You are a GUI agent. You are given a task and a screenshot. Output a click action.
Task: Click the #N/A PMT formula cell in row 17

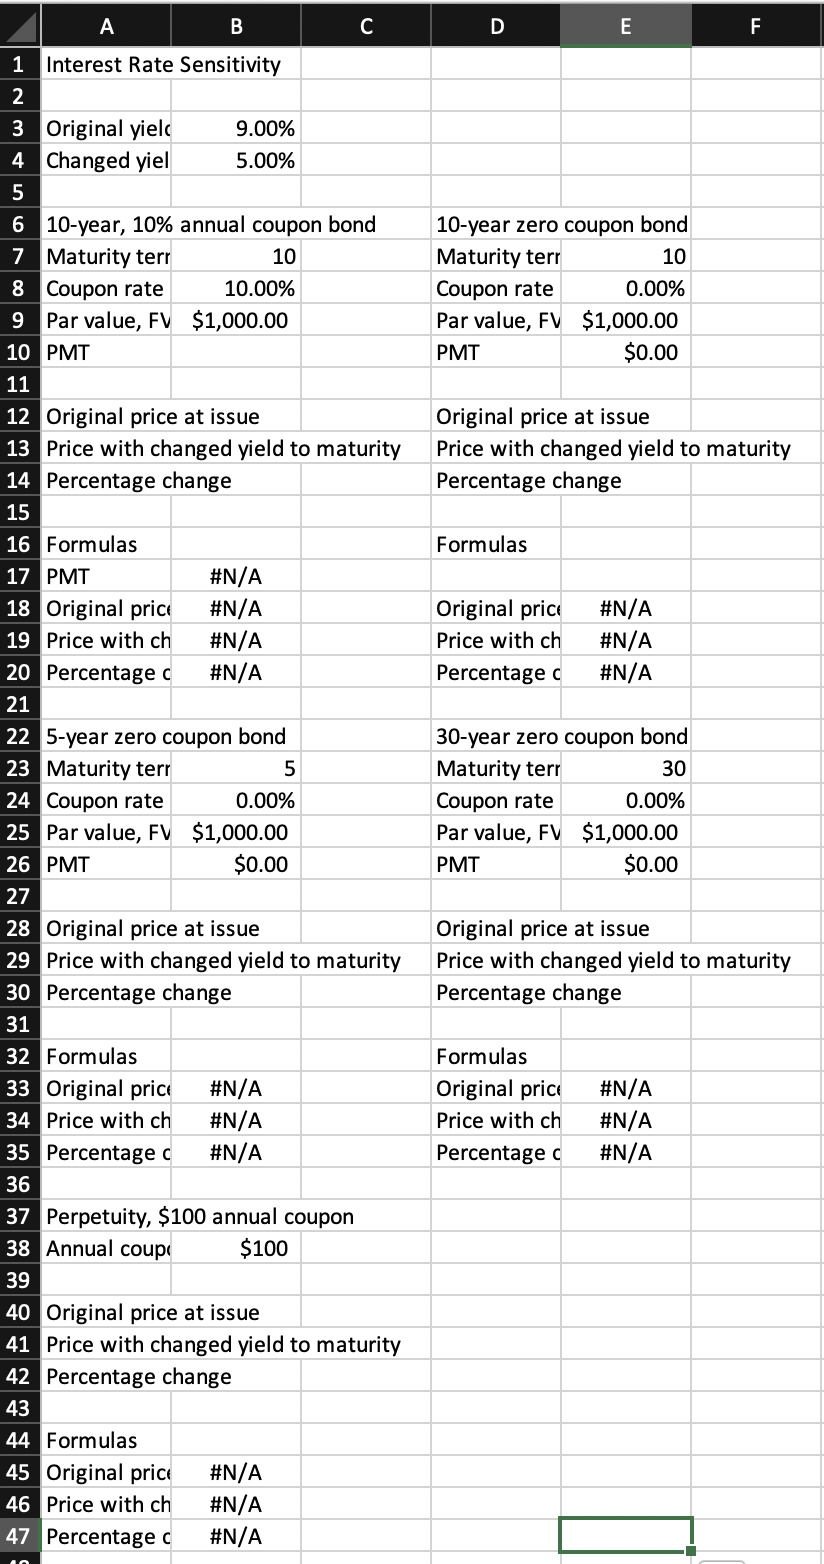coord(236,575)
